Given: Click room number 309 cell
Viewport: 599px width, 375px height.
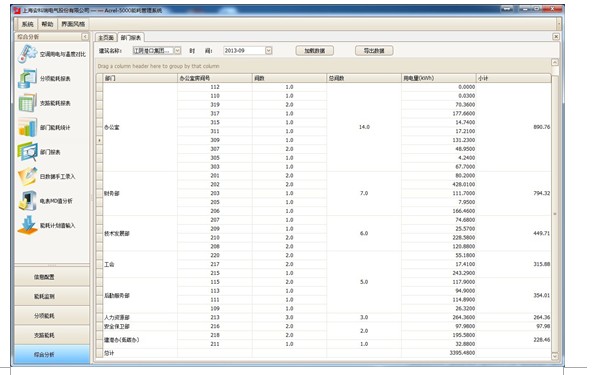Looking at the screenshot, I should [215, 140].
